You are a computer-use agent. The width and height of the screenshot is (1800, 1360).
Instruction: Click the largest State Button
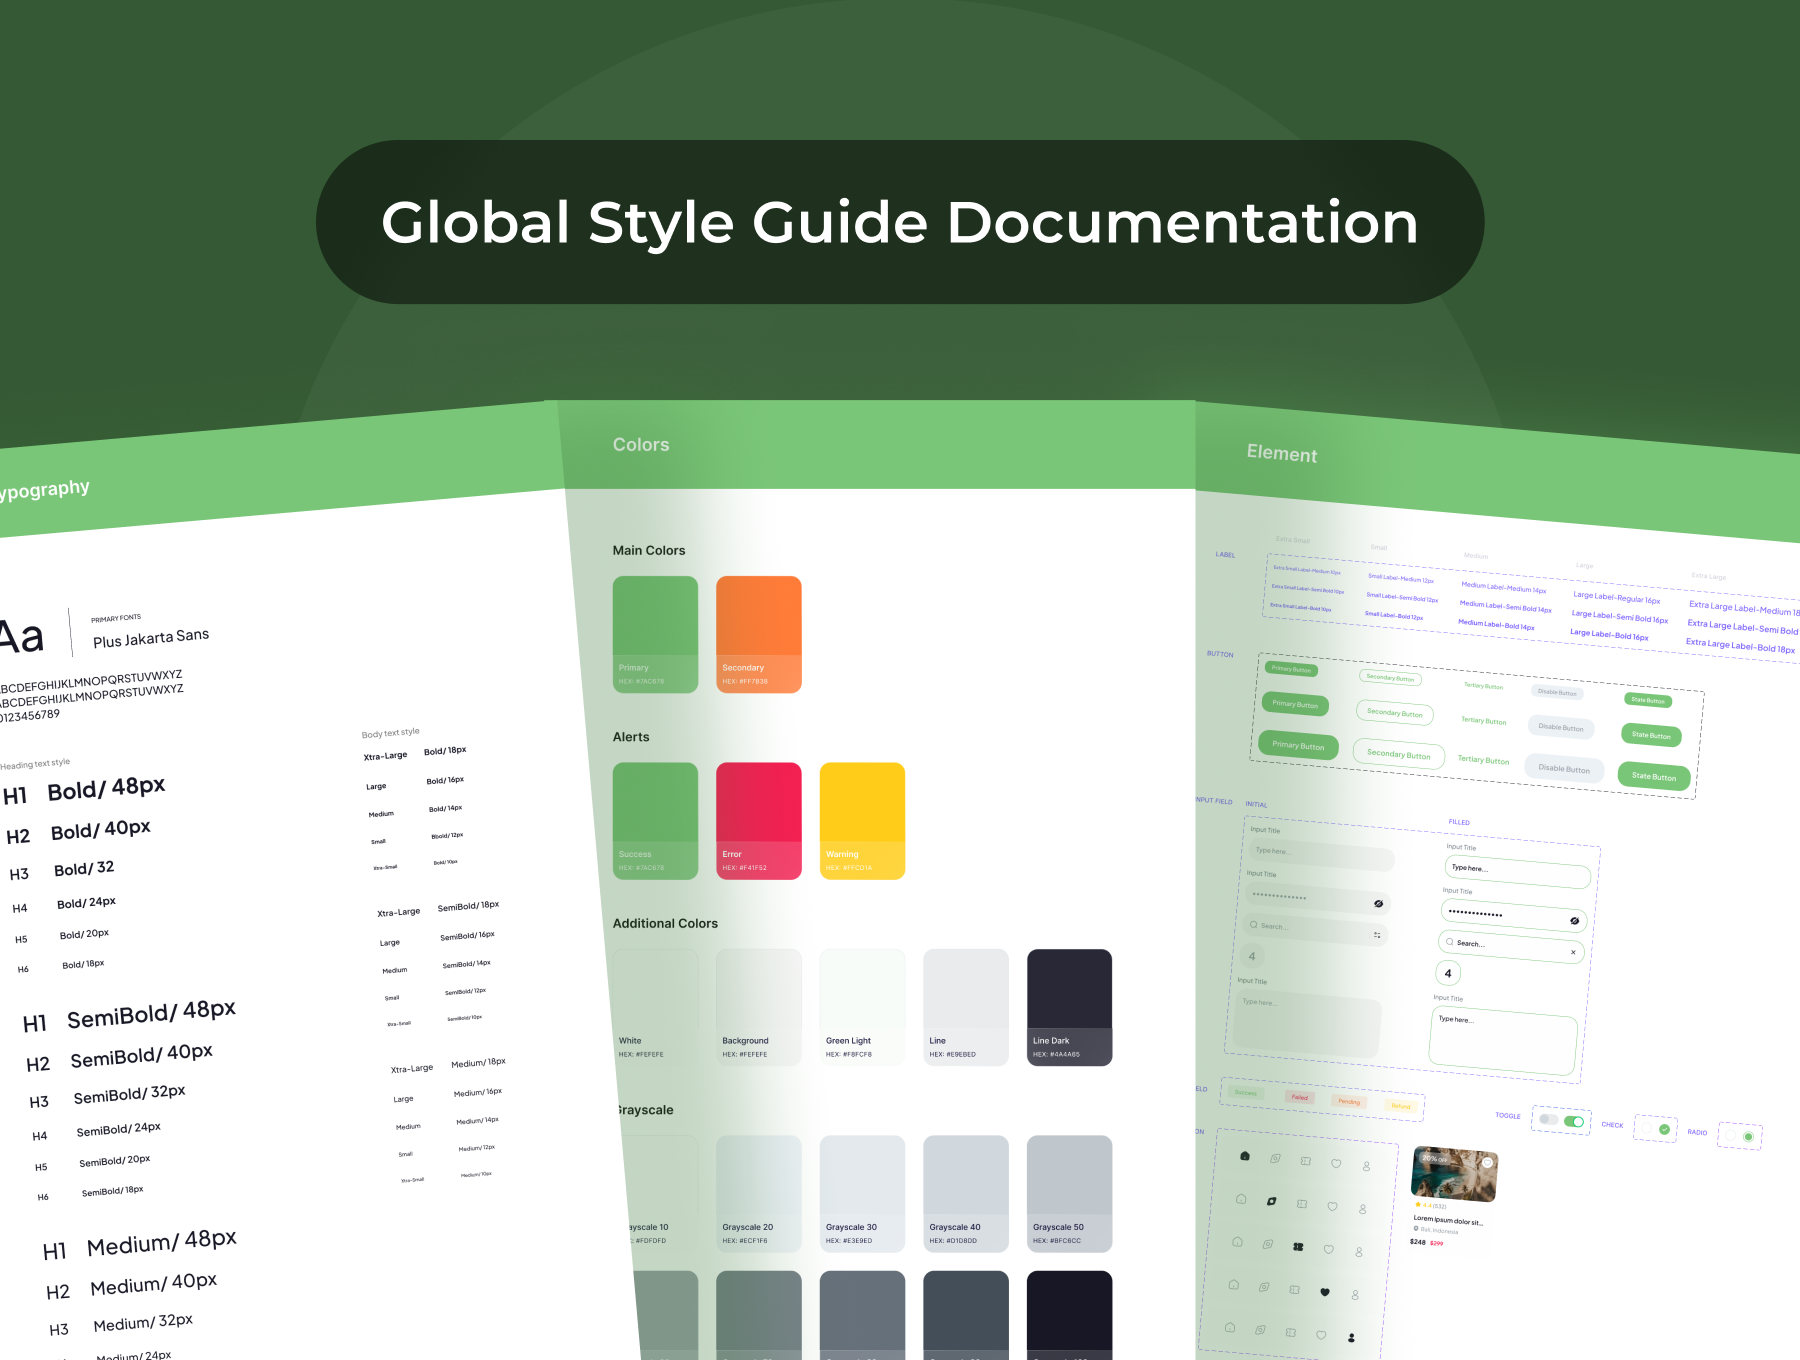coord(1654,776)
